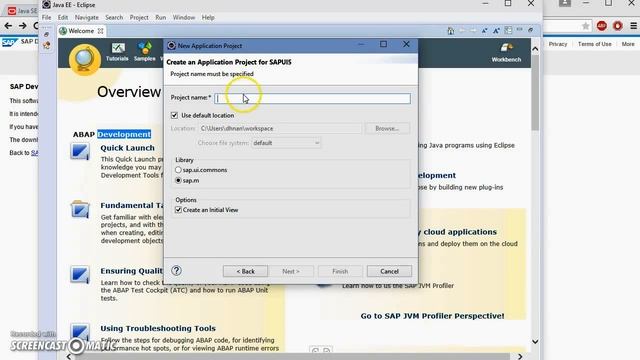Toggle Create an Initial View checkbox
The width and height of the screenshot is (640, 360).
point(178,210)
